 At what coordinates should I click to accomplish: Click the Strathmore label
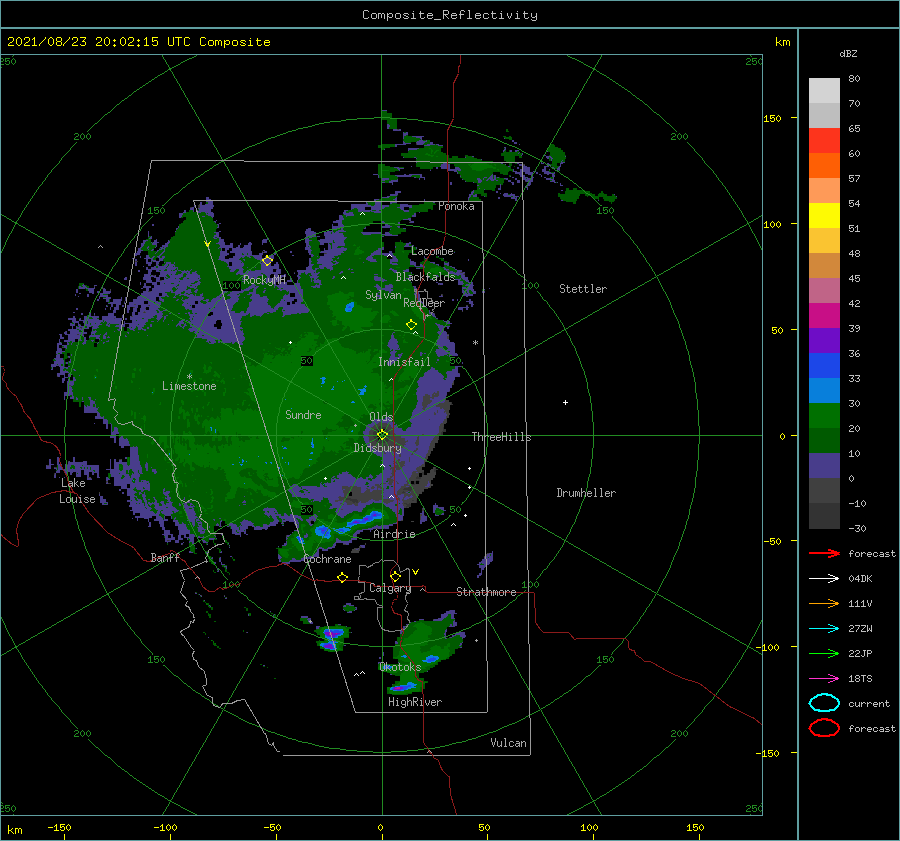coord(486,592)
